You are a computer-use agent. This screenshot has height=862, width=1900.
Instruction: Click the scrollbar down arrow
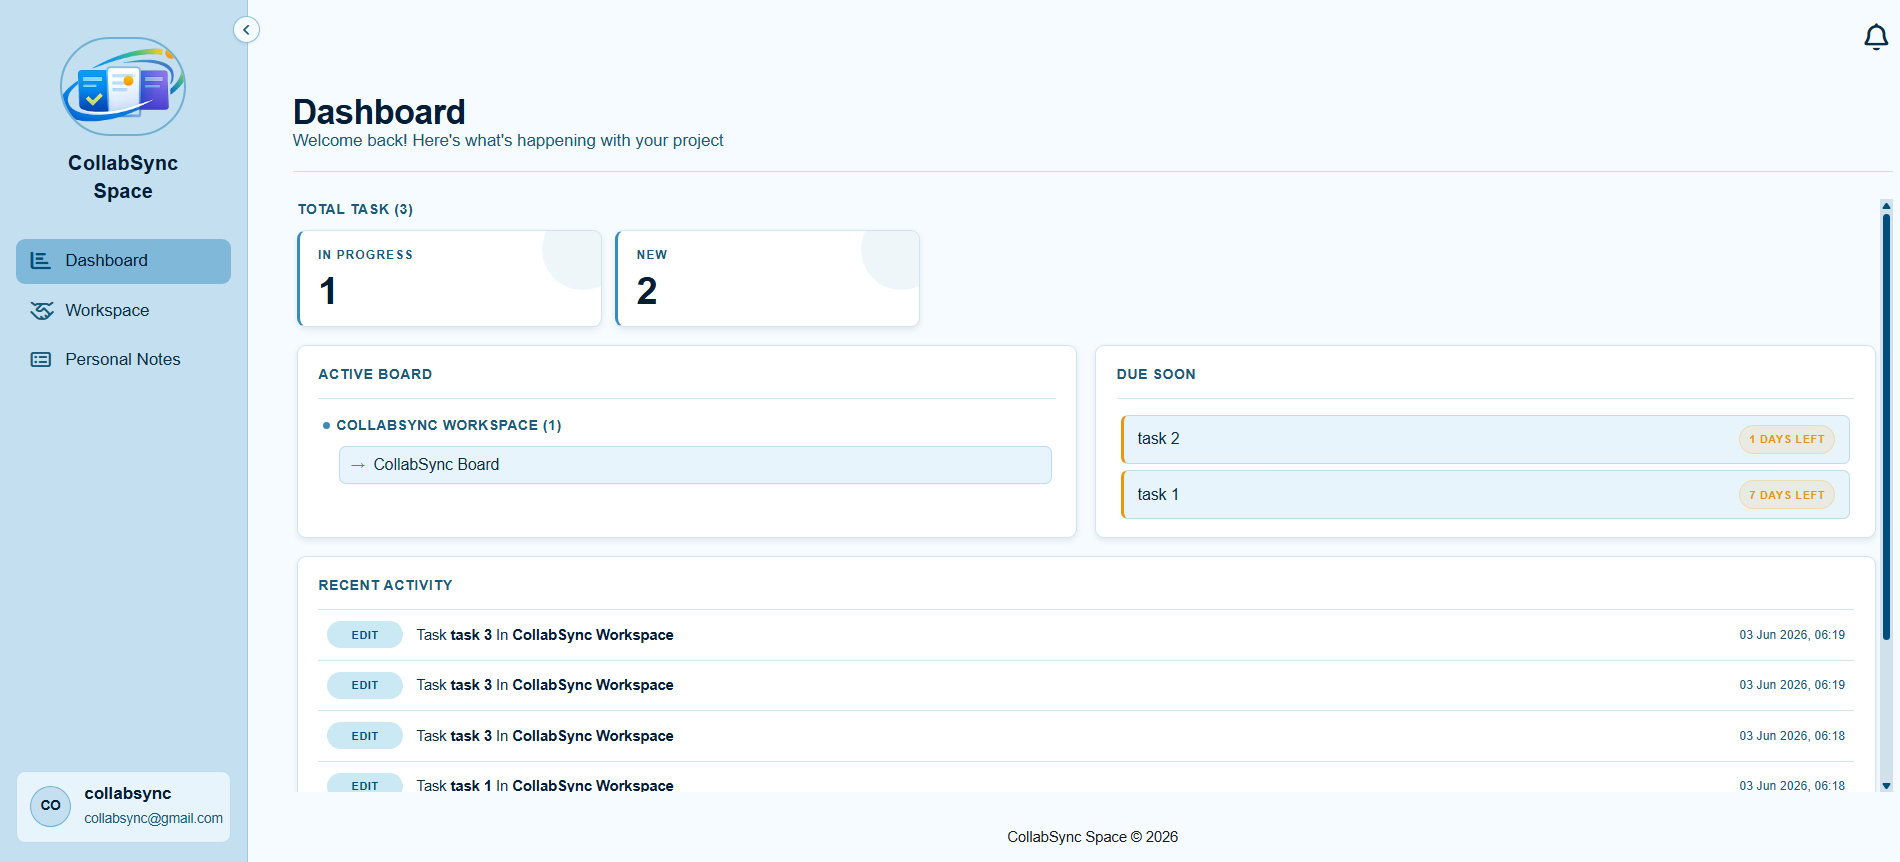(x=1886, y=786)
